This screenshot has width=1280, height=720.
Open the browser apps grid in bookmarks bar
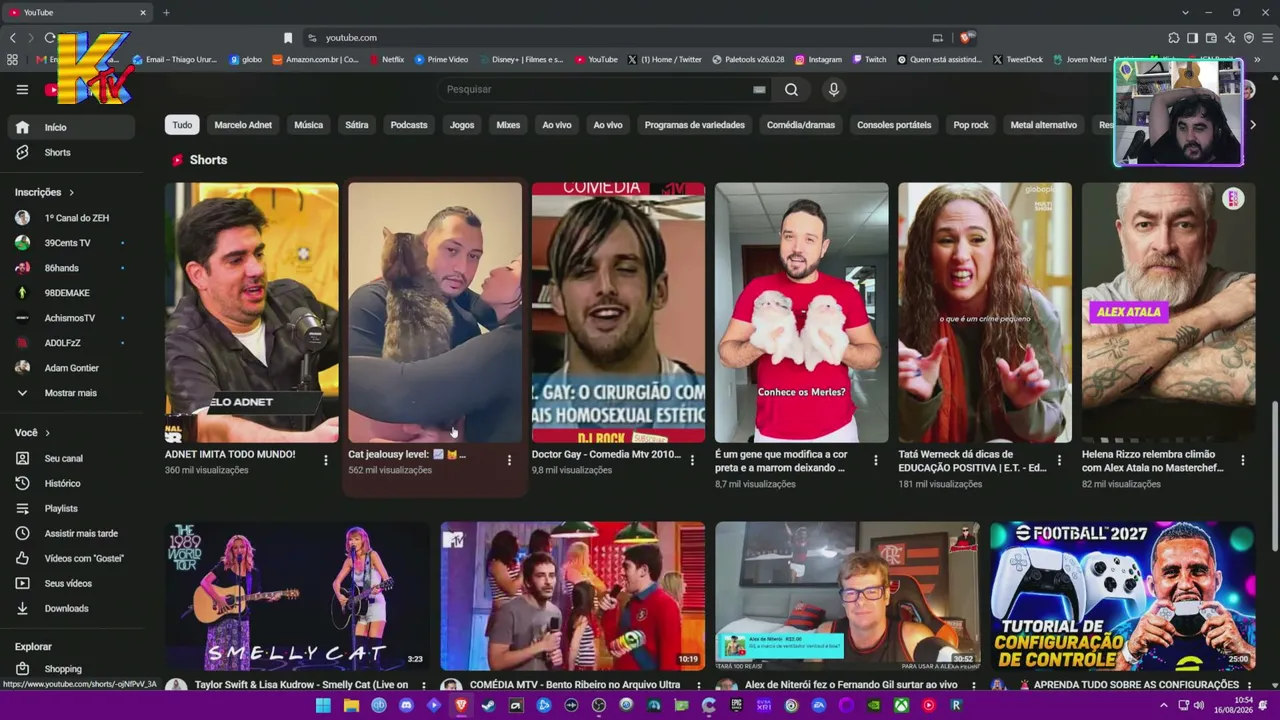12,59
